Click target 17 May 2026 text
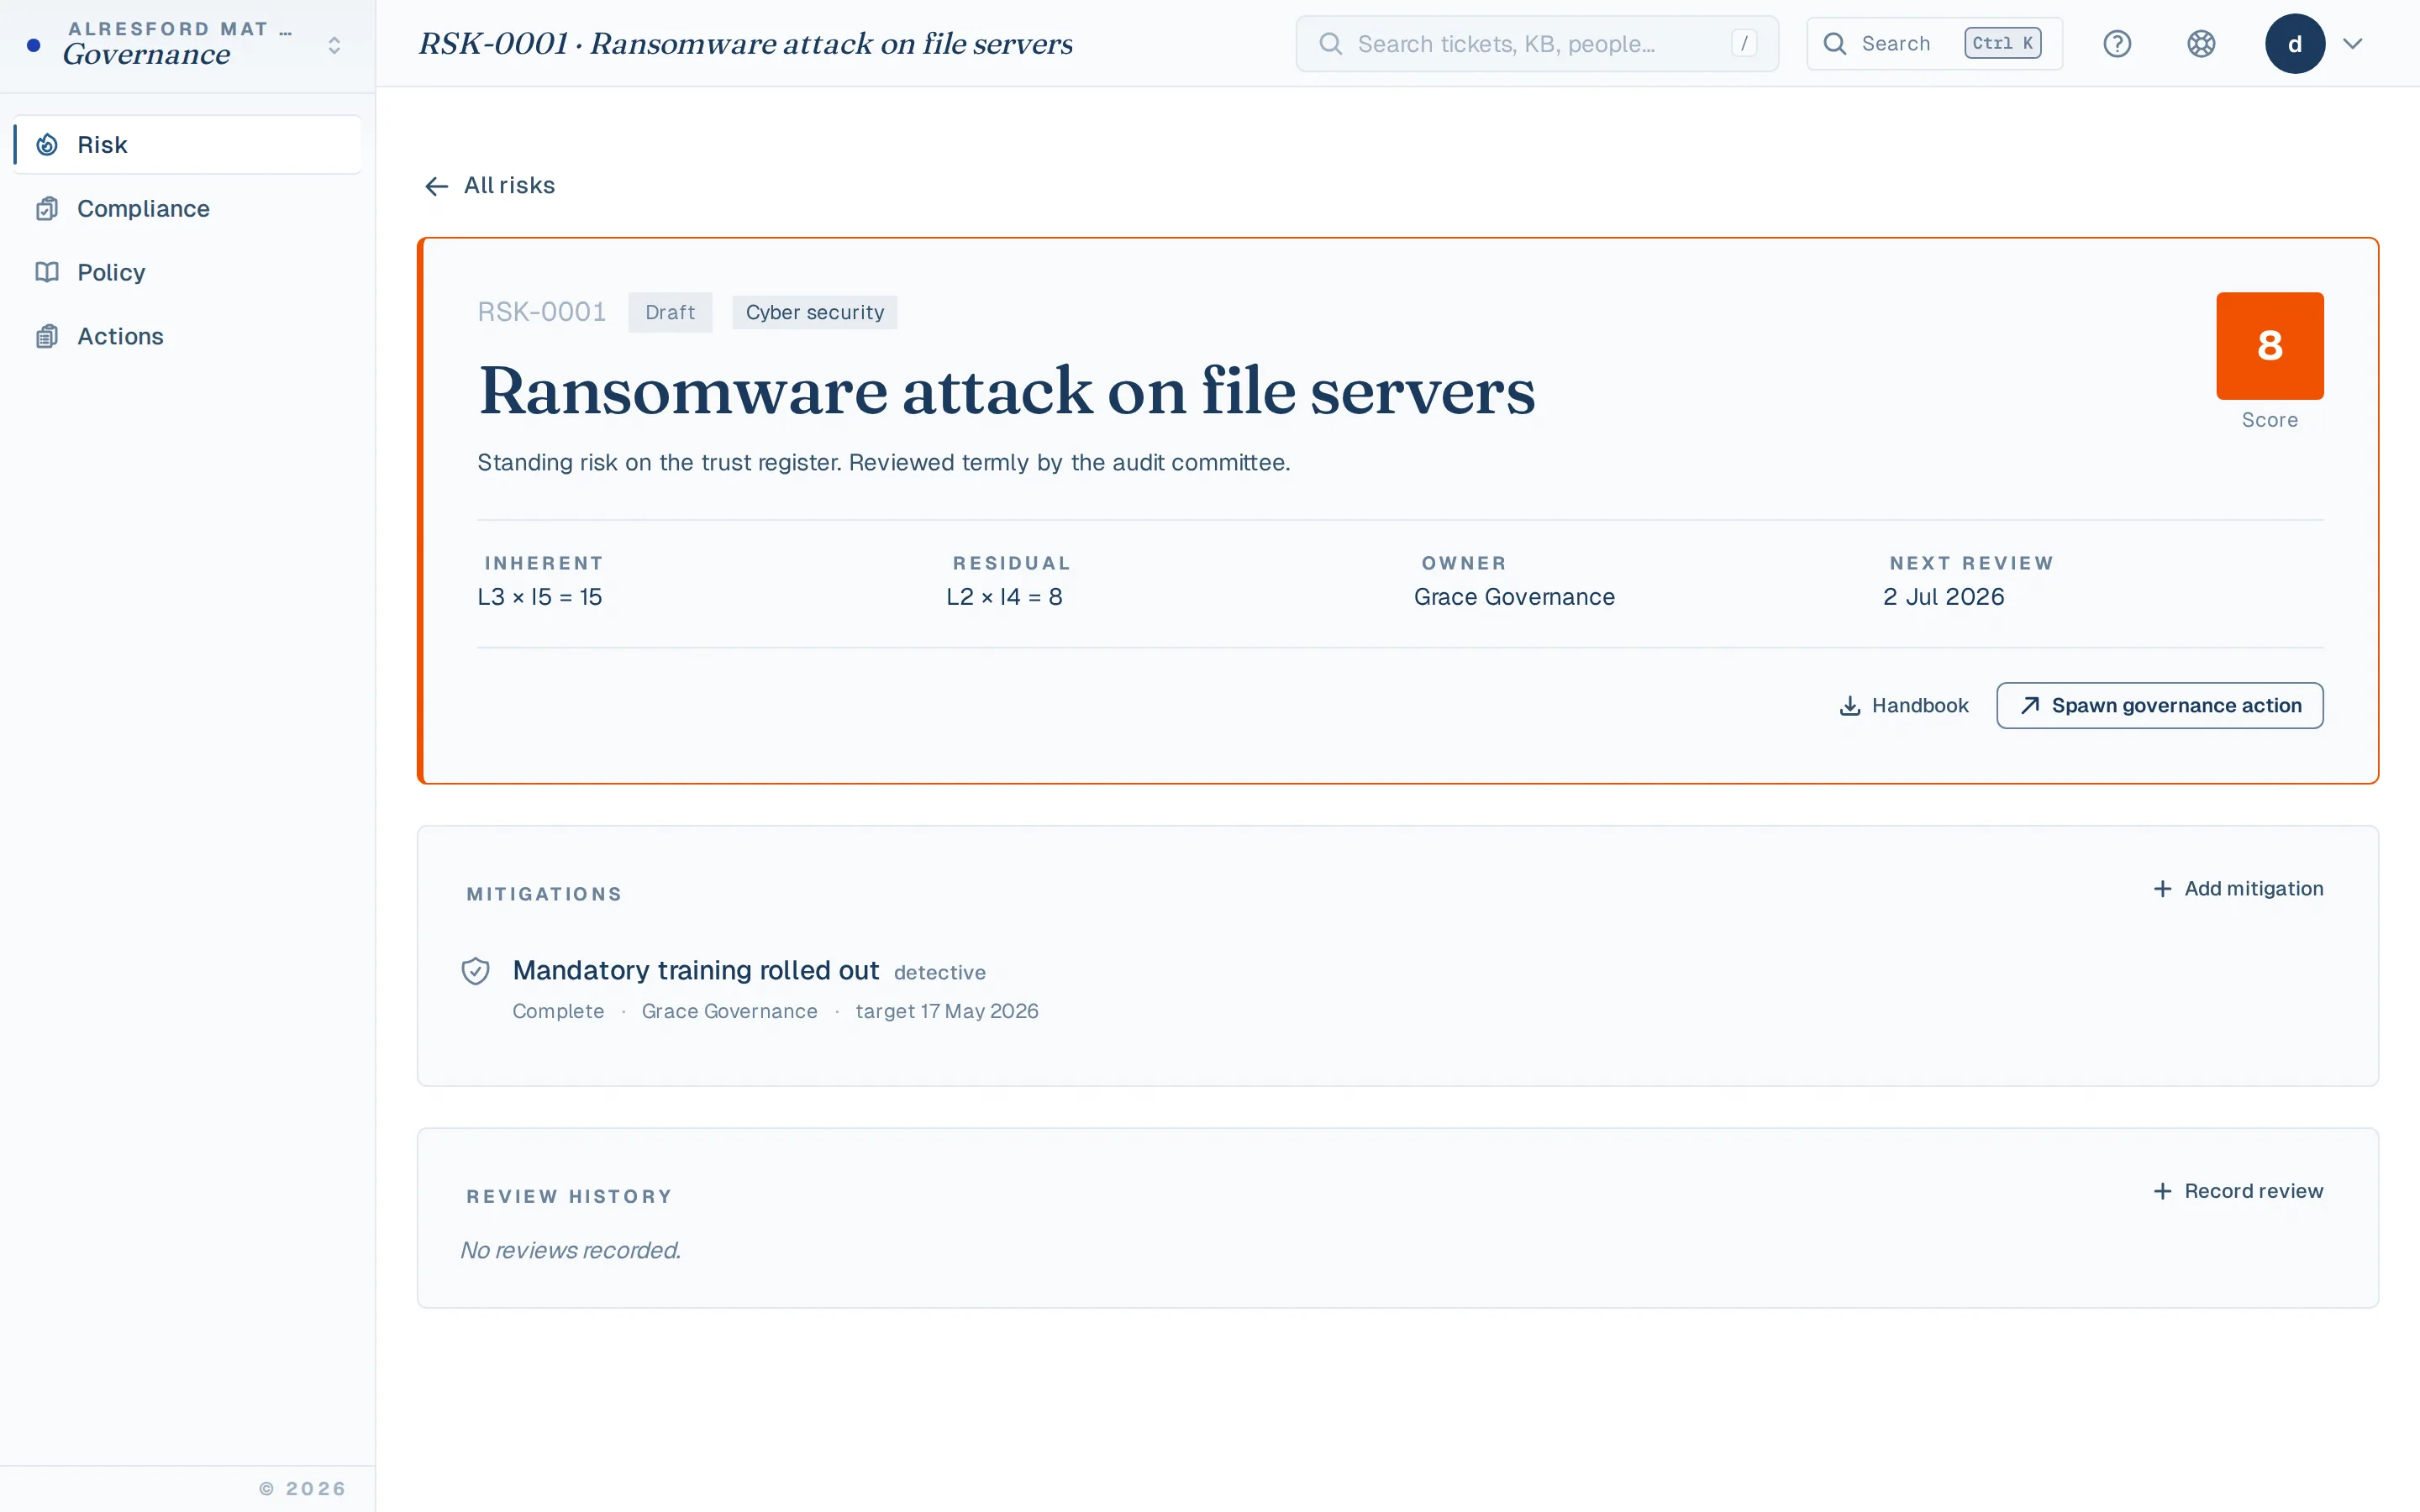The image size is (2420, 1512). click(x=947, y=1012)
